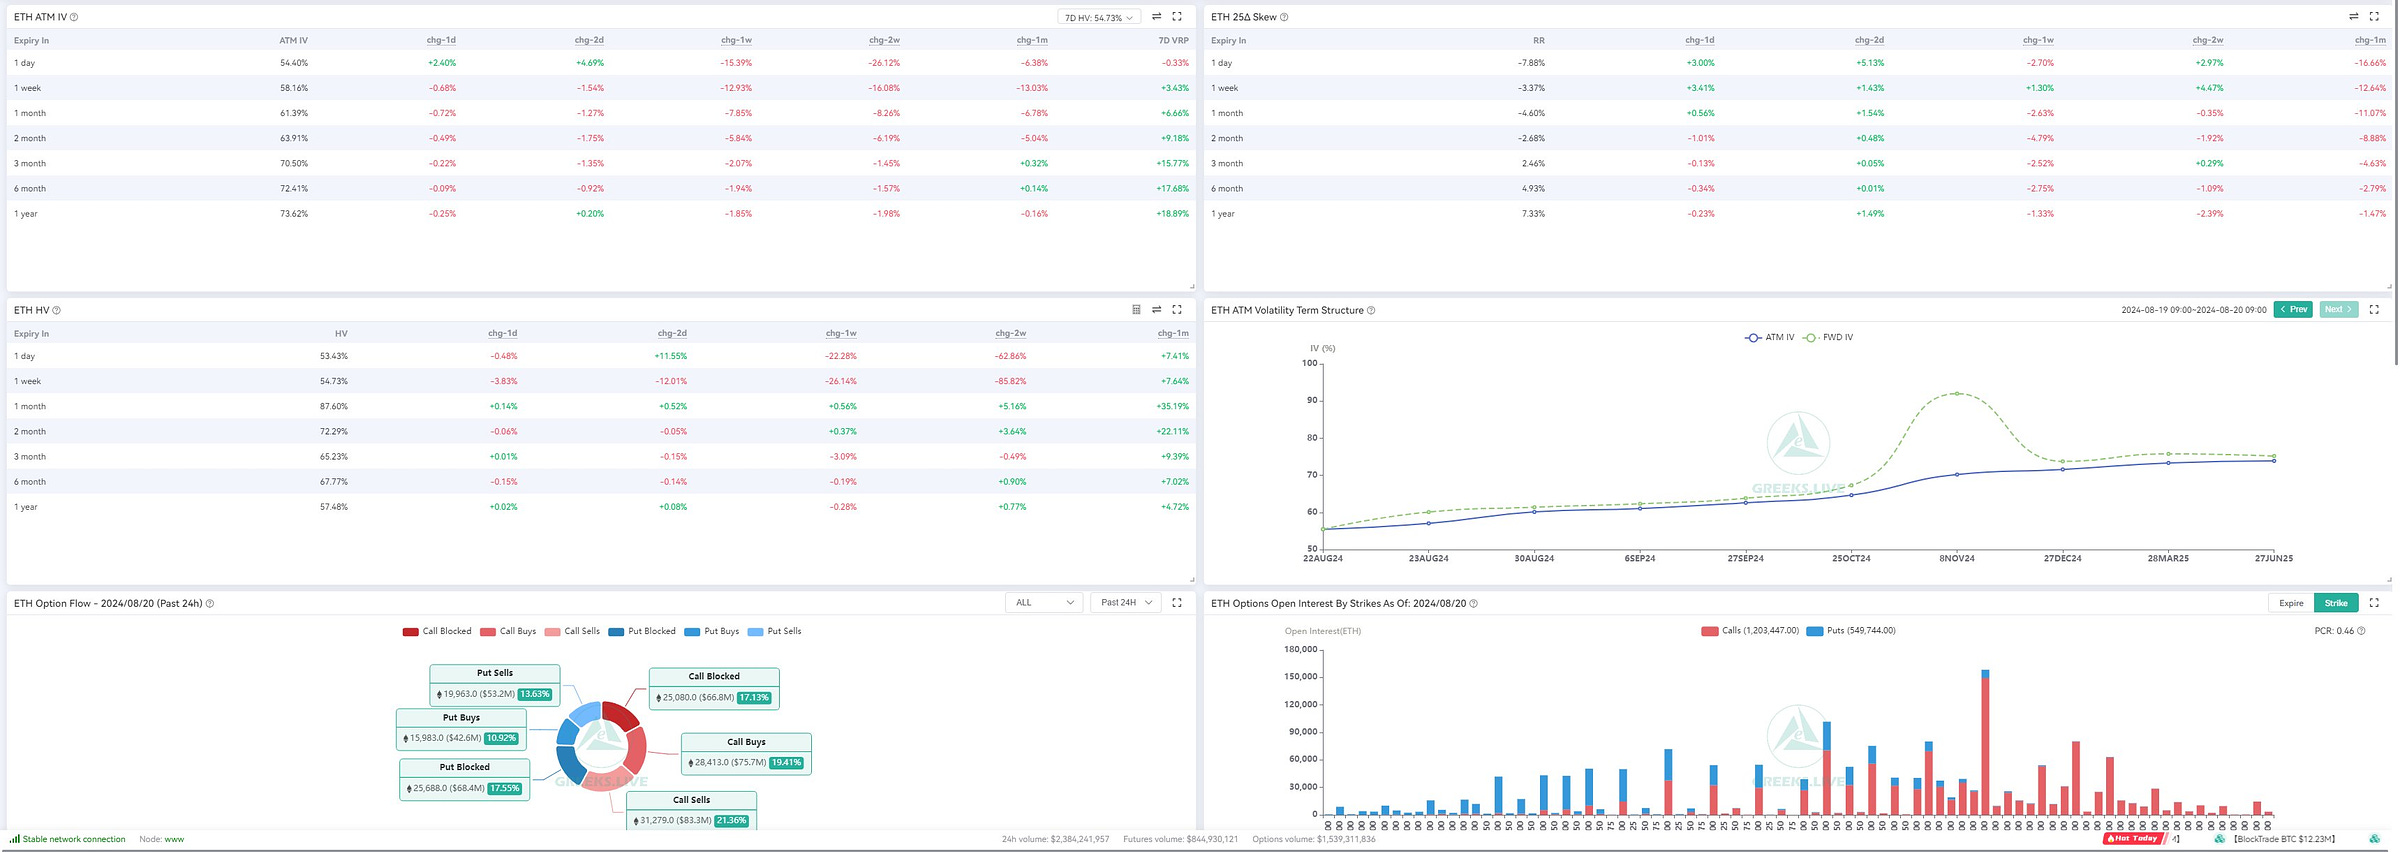Toggle the ATM IV series in legend
Image resolution: width=2400 pixels, height=852 pixels.
[1769, 338]
